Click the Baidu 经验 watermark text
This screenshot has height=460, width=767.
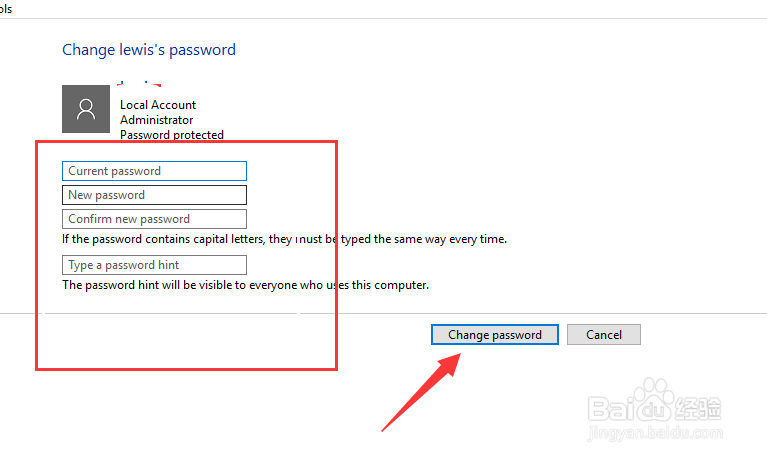[x=695, y=410]
